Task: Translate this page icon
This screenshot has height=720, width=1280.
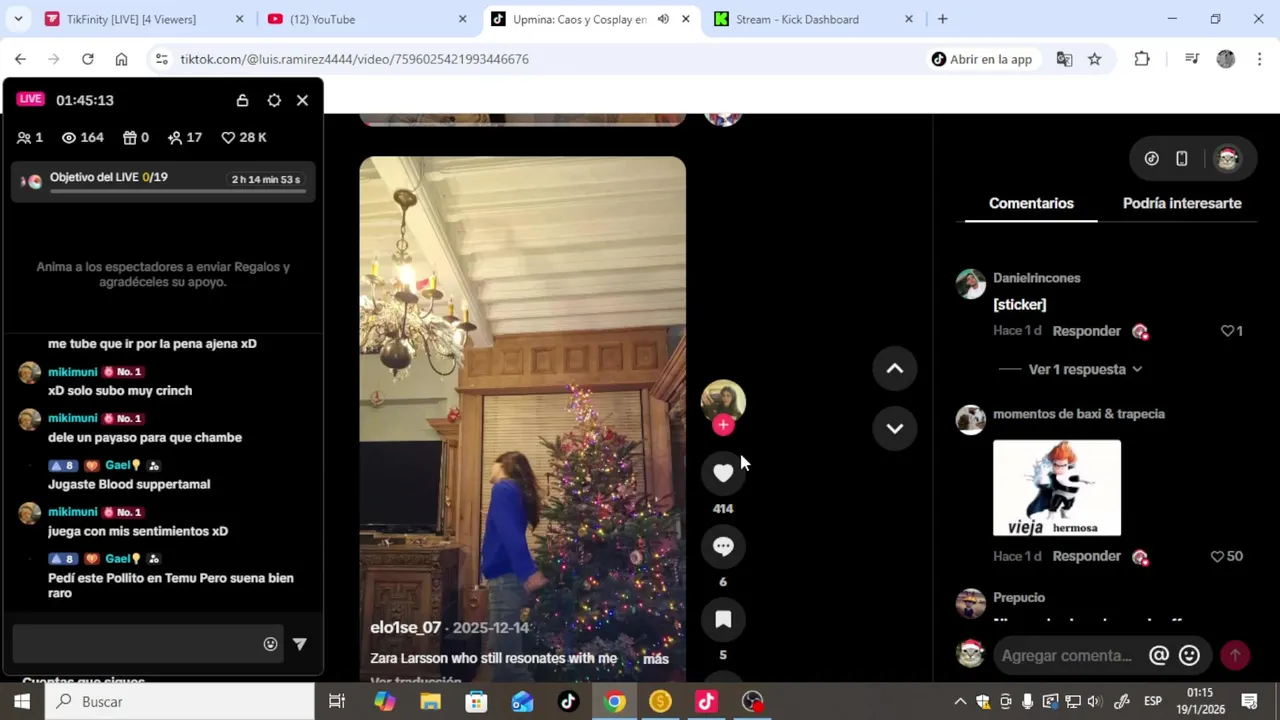Action: (1064, 59)
